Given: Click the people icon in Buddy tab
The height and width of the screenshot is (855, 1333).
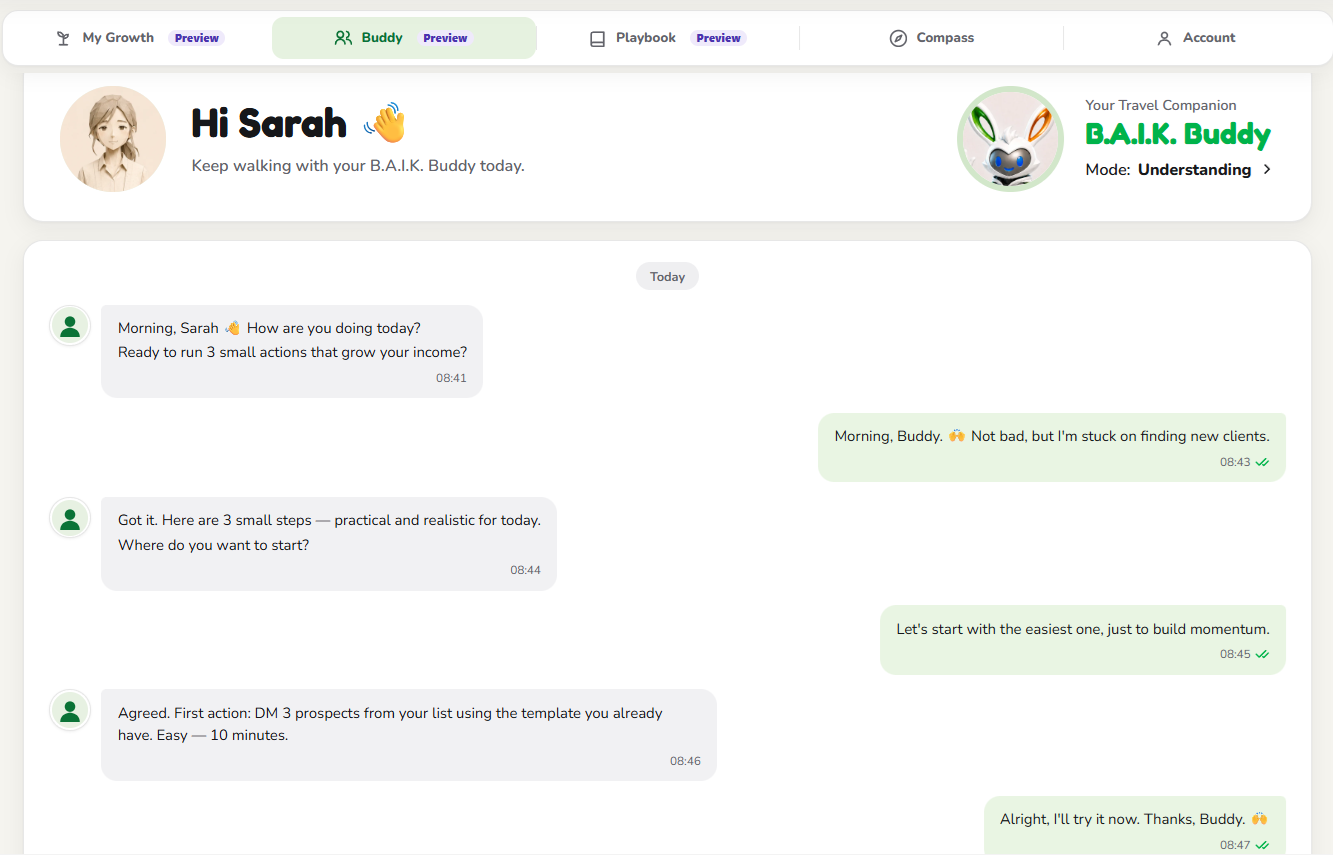Looking at the screenshot, I should tap(343, 38).
